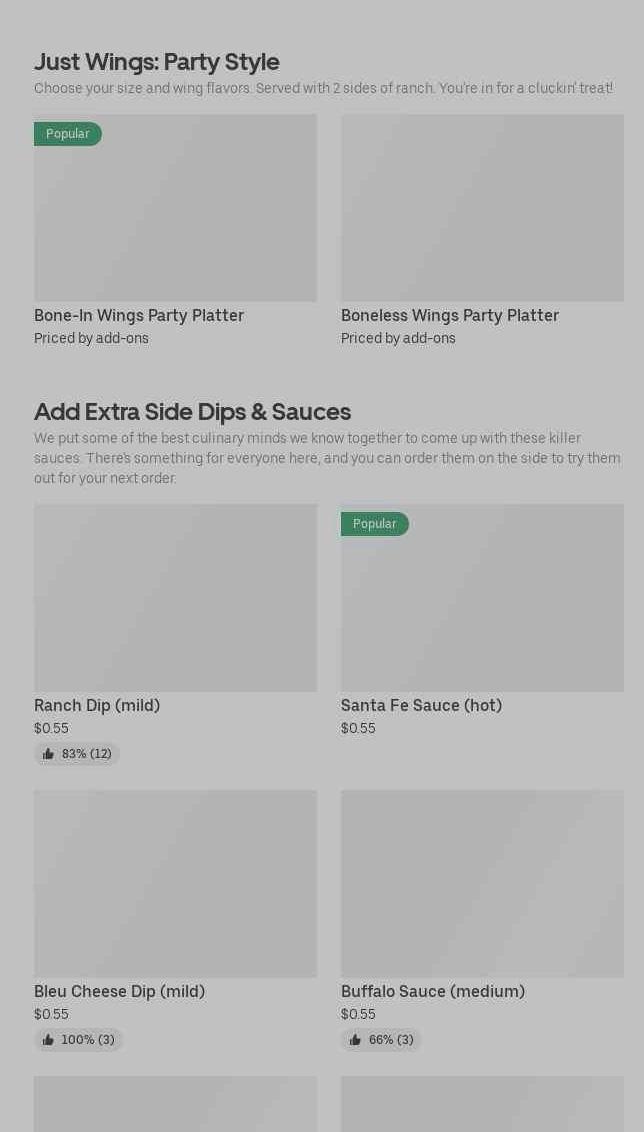Viewport: 644px width, 1132px height.
Task: Click the Just Wings: Party Style heading
Action: 157,61
